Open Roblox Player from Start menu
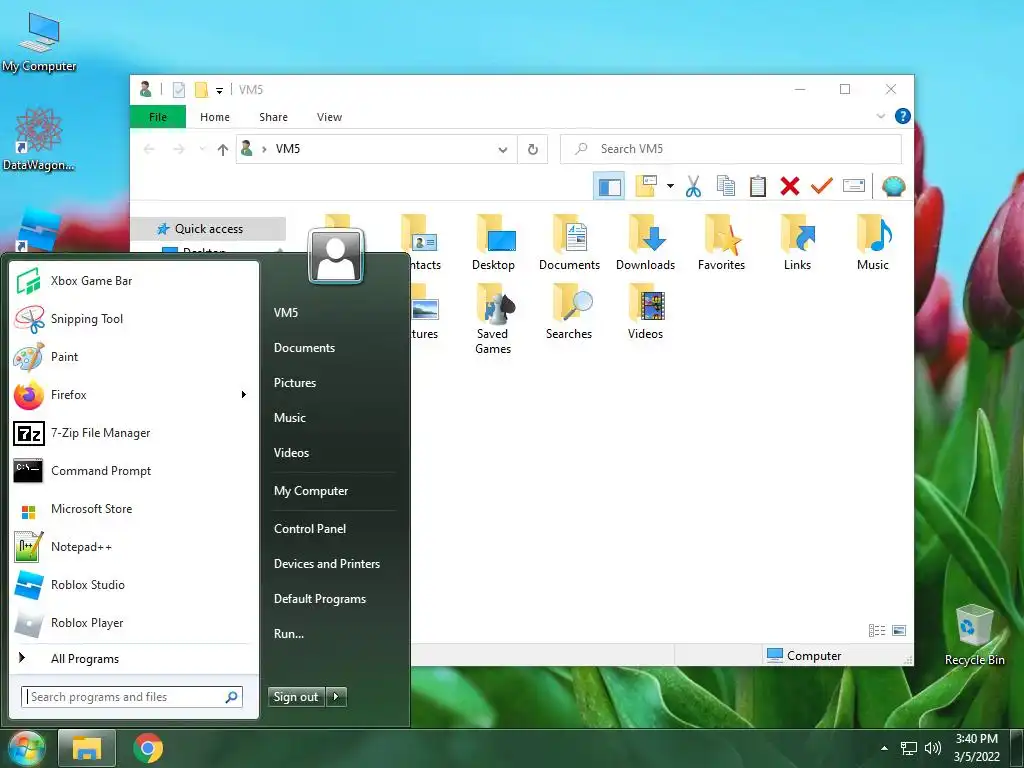This screenshot has height=768, width=1024. [134, 622]
